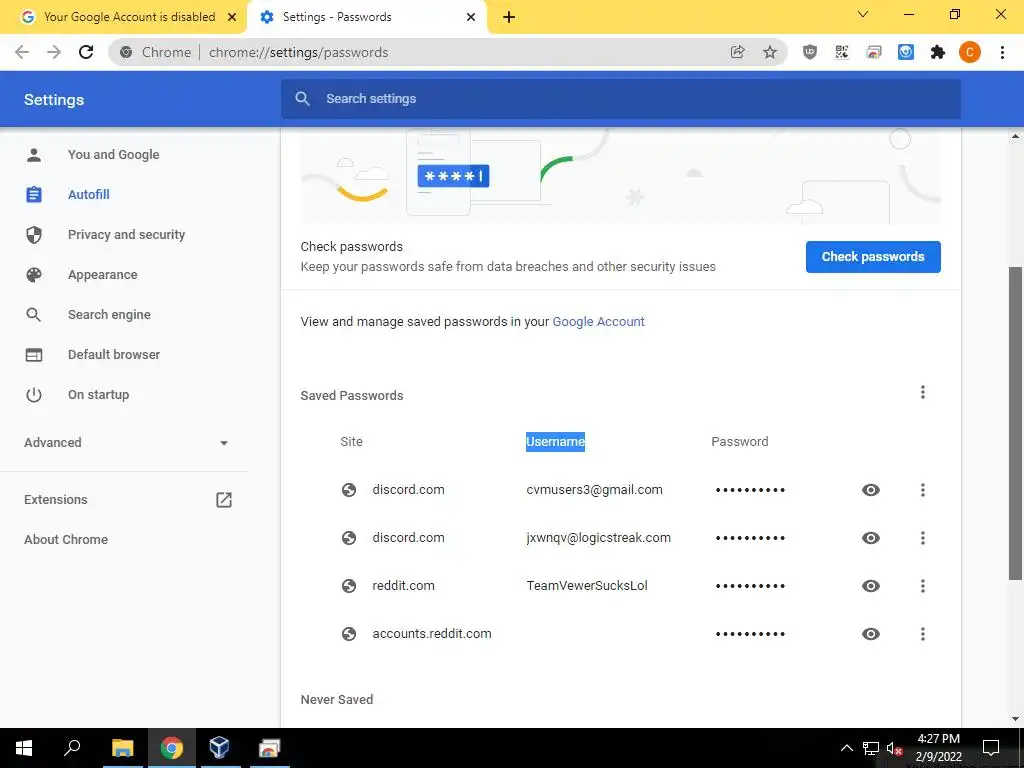The width and height of the screenshot is (1024, 768).
Task: Open the QR code extension icon
Action: pos(842,52)
